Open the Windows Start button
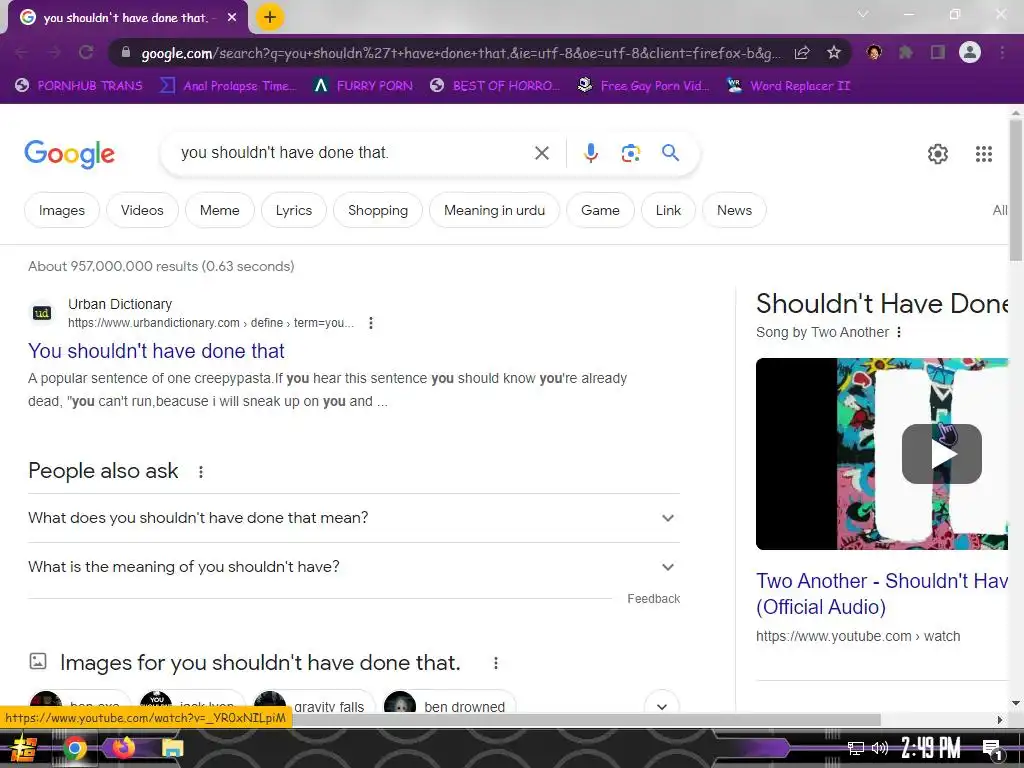 click(x=23, y=749)
